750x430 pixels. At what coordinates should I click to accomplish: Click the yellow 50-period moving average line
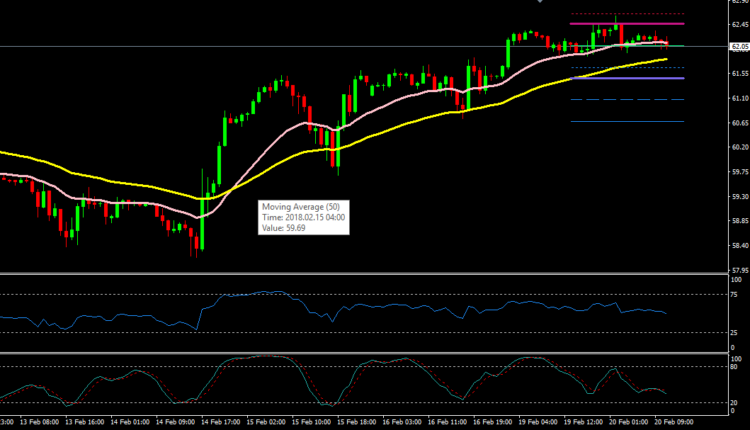(x=120, y=184)
